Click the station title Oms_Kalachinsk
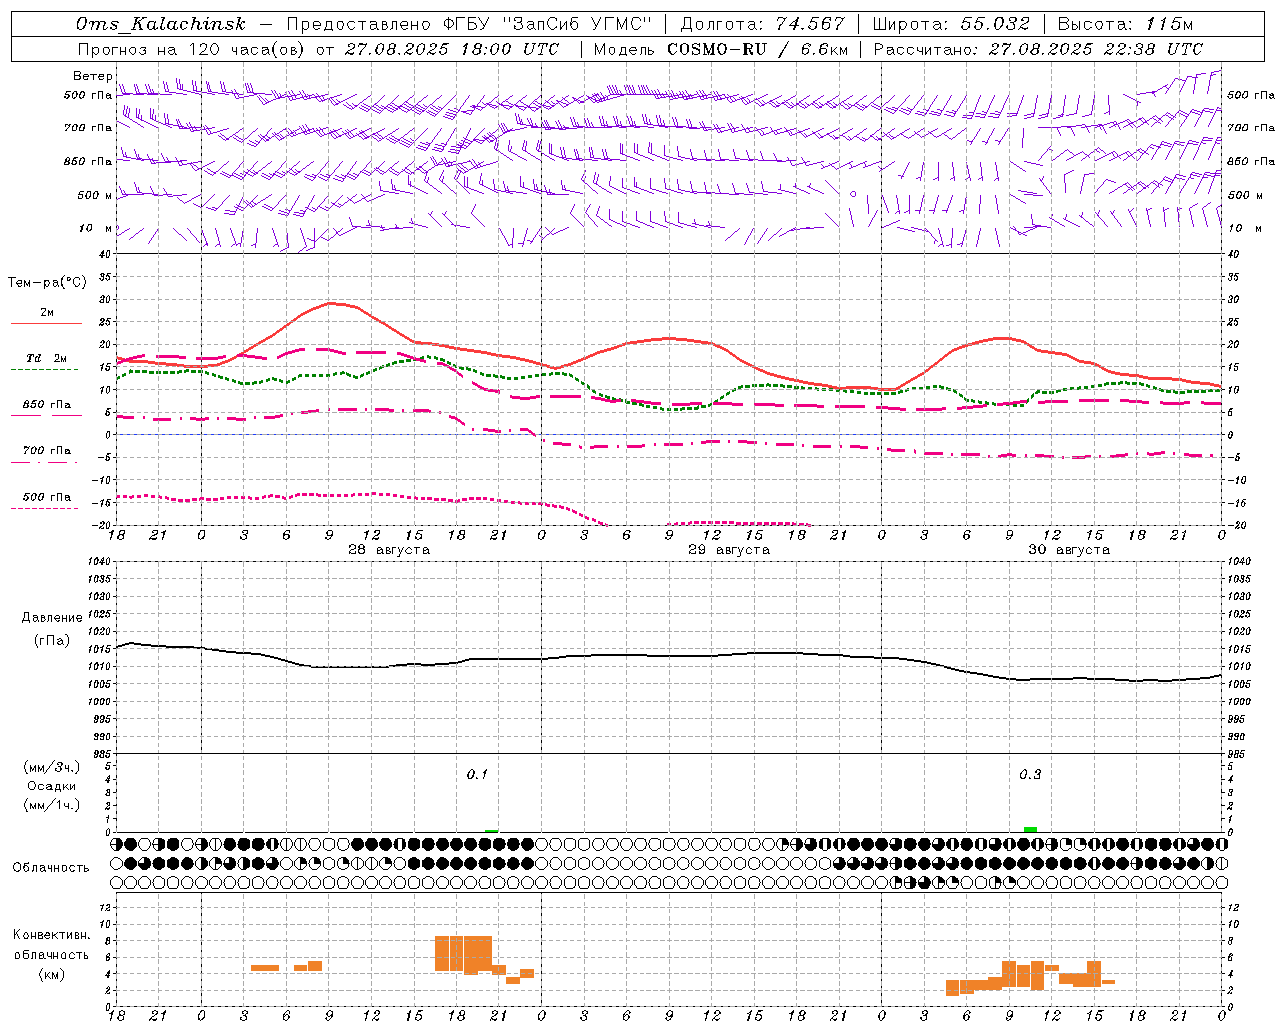1280x1024 pixels. pyautogui.click(x=160, y=24)
